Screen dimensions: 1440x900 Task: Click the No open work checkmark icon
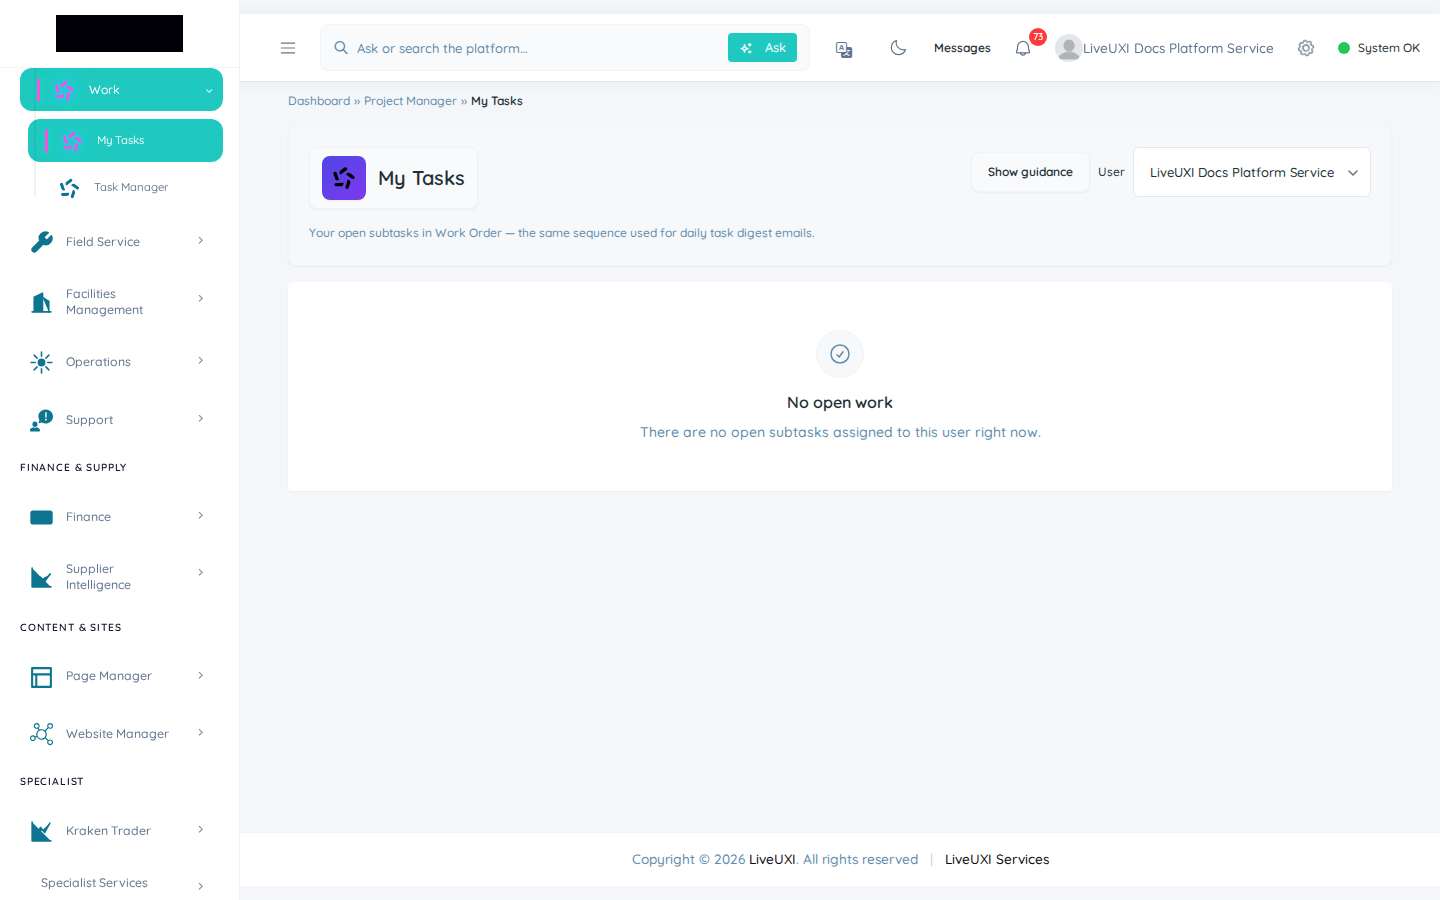(x=840, y=354)
